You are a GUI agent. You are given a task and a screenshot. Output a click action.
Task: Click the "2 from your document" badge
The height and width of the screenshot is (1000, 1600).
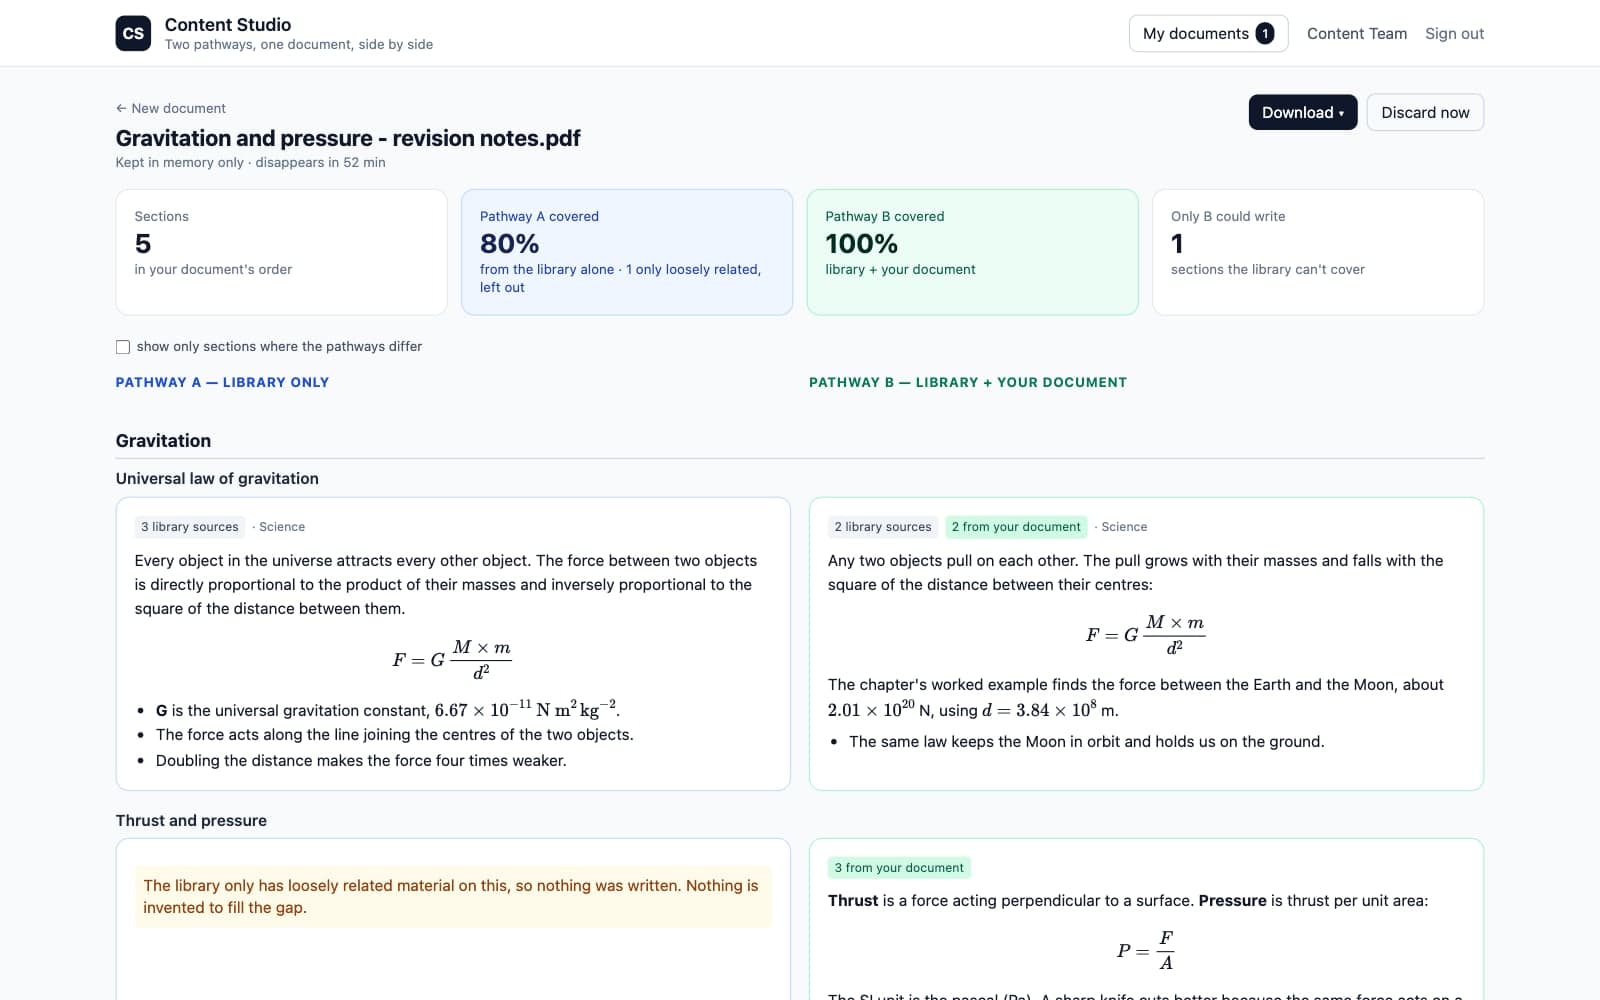point(1016,527)
